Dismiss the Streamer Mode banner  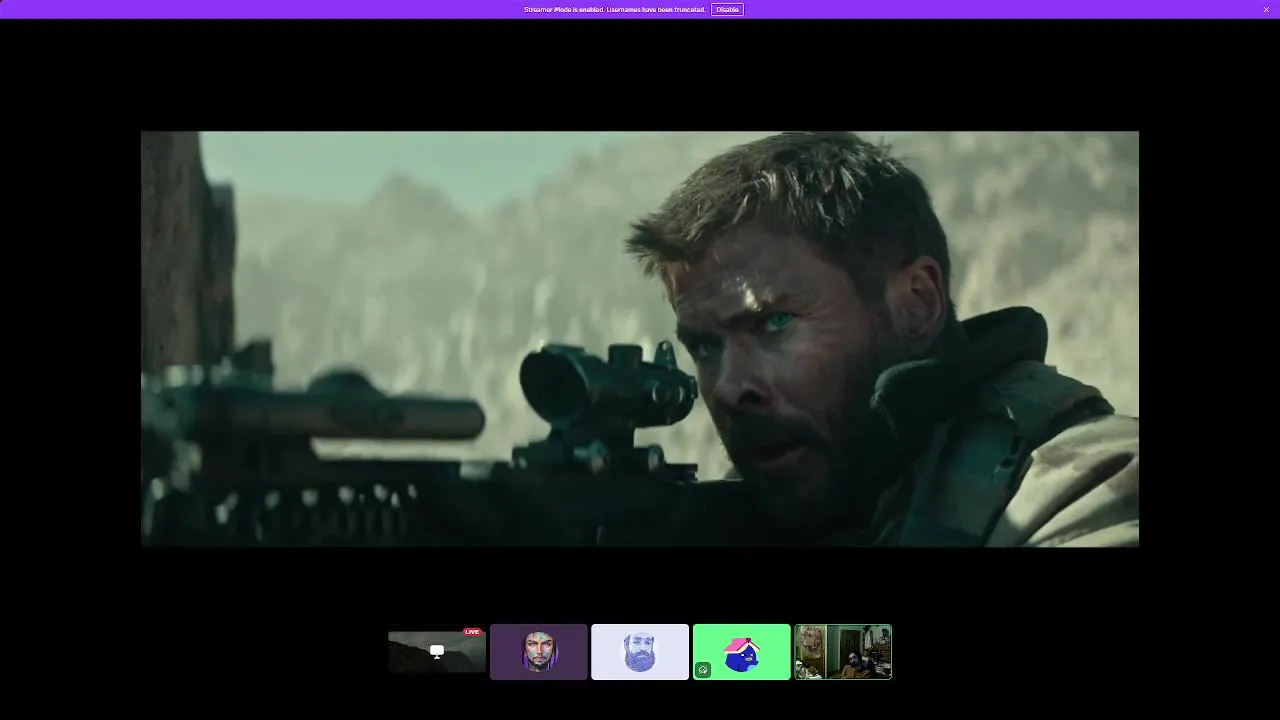pos(1266,9)
